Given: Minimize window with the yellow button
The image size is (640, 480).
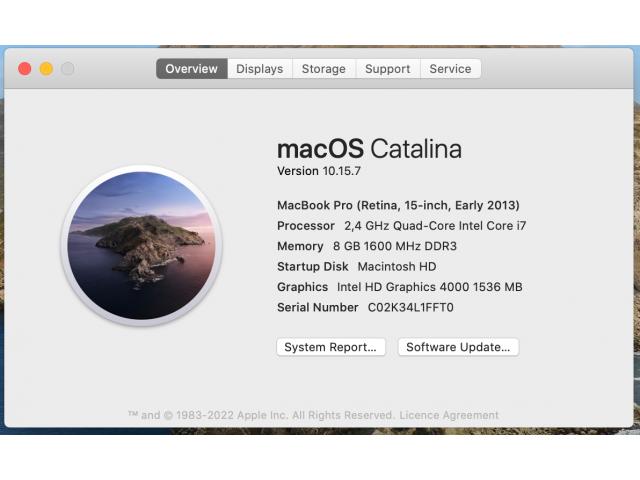Looking at the screenshot, I should (x=46, y=69).
